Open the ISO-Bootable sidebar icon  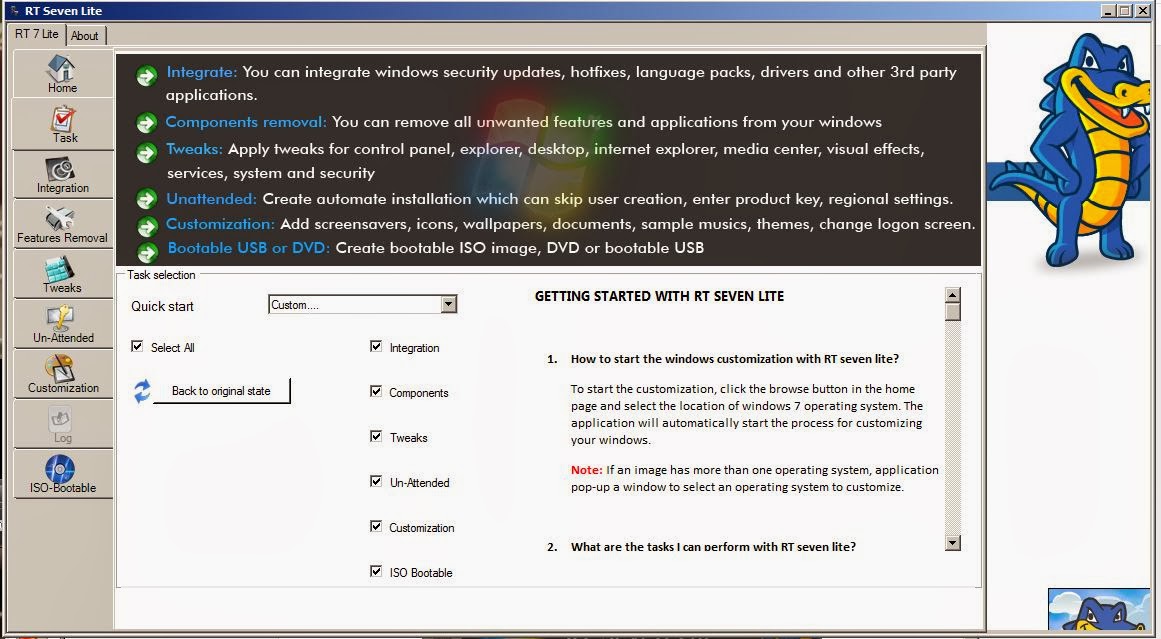[x=62, y=475]
